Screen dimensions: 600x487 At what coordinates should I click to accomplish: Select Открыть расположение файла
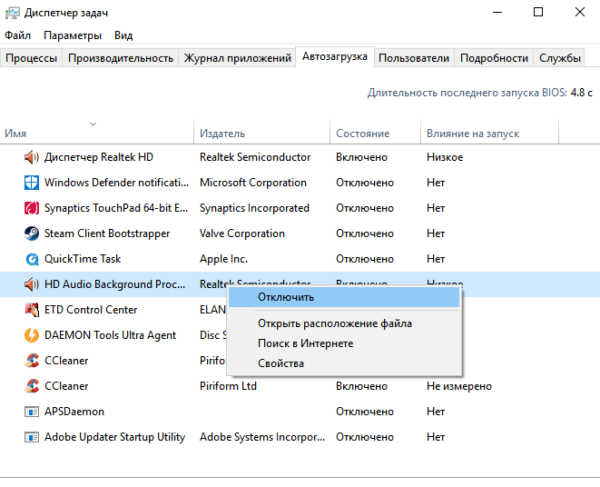coord(335,324)
